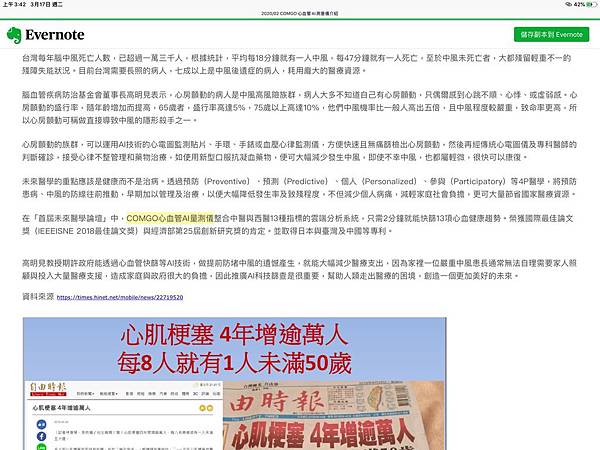The image size is (600, 450).
Task: Tap the page title in the top bar
Action: coord(300,13)
